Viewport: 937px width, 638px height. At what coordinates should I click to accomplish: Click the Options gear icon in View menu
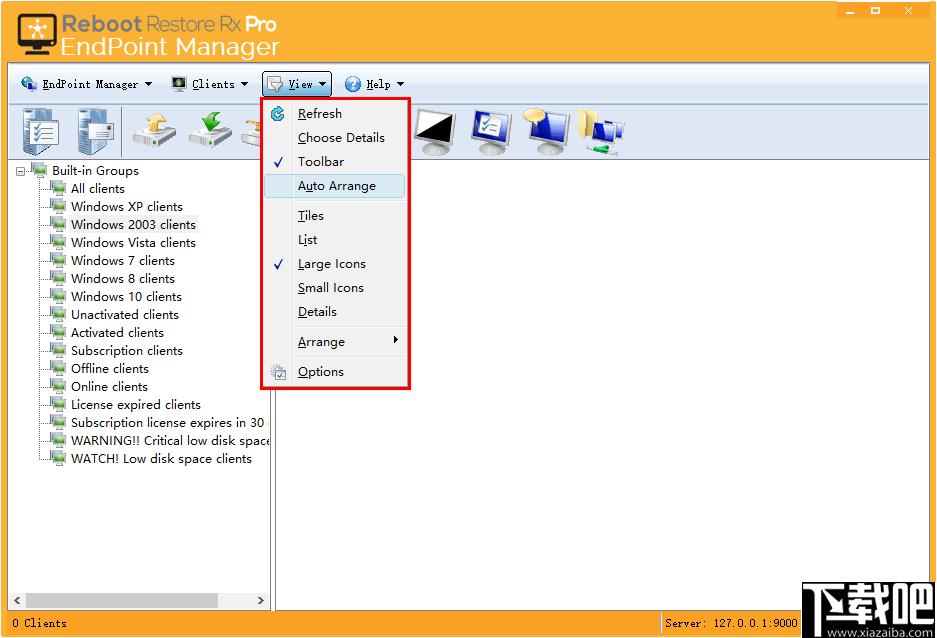(x=278, y=372)
